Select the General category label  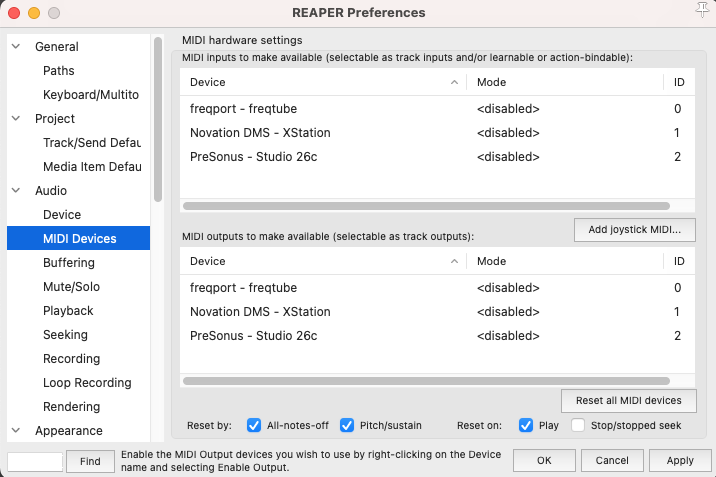point(57,47)
